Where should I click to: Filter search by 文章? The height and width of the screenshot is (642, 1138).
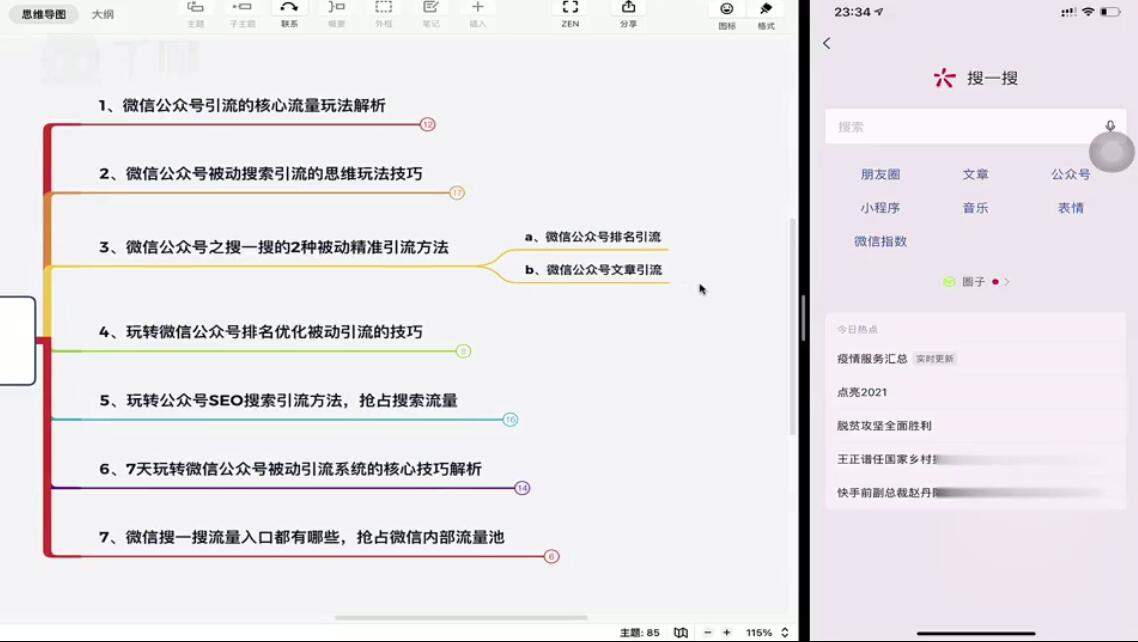(975, 175)
